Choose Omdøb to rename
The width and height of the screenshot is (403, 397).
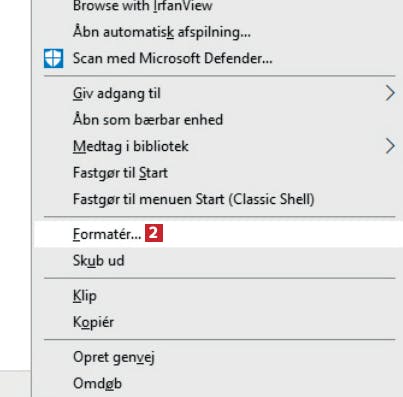[x=217, y=383]
